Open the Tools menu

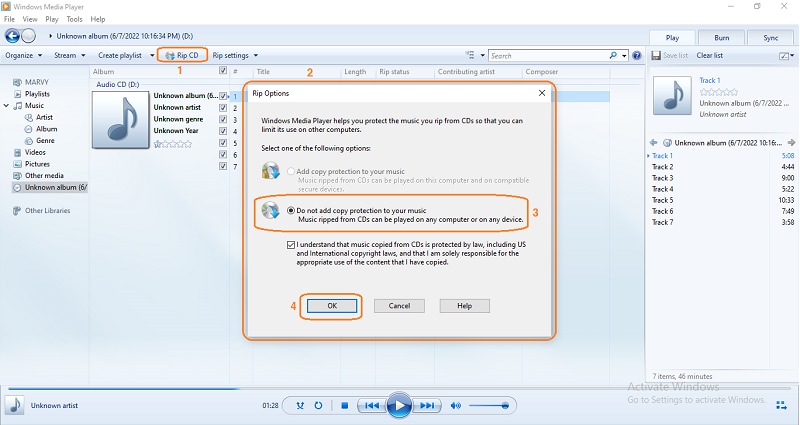click(74, 19)
